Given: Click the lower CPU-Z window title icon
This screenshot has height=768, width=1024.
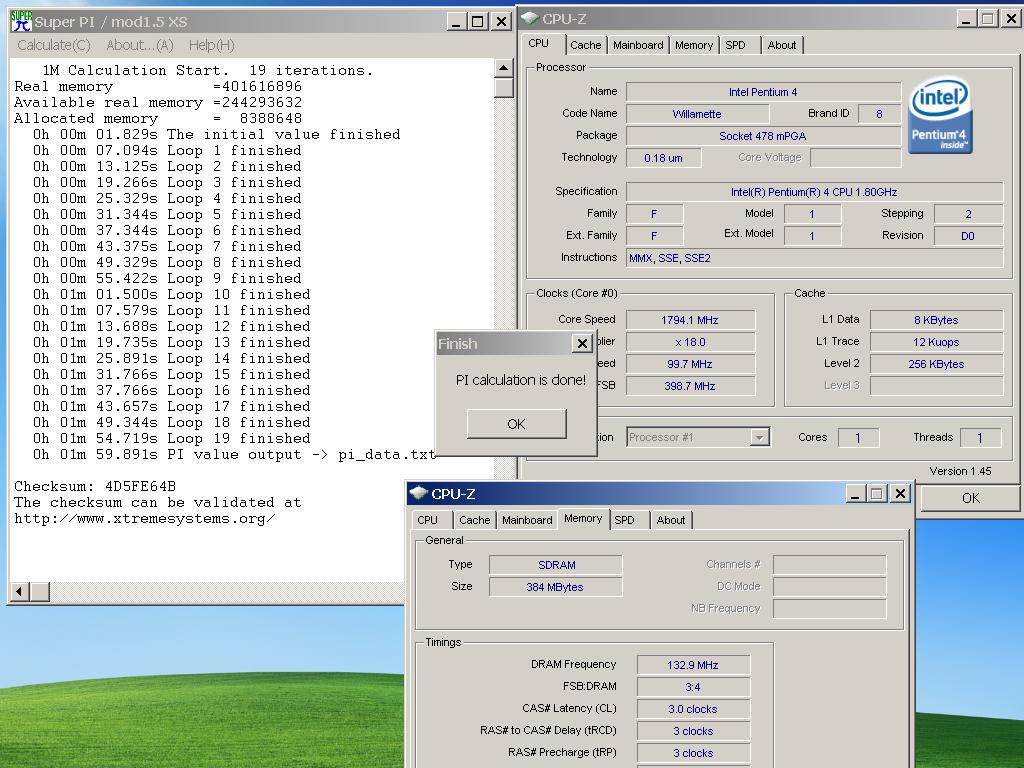Looking at the screenshot, I should [419, 493].
